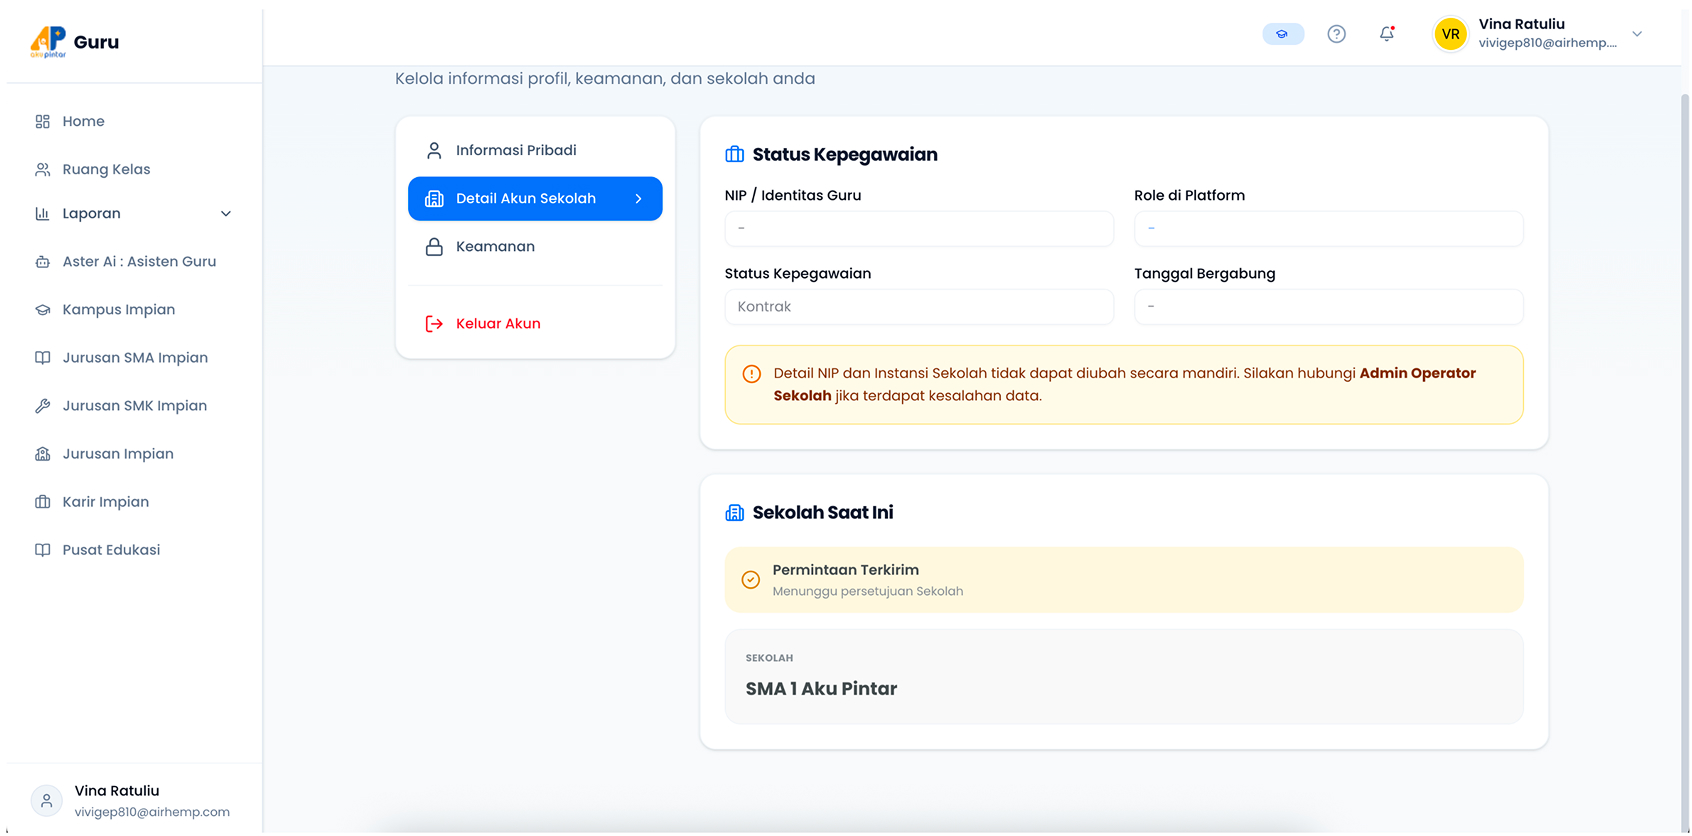Screen dimensions: 1692x836
Task: Click the Kelola informasi profil subtitle text
Action: [x=605, y=79]
